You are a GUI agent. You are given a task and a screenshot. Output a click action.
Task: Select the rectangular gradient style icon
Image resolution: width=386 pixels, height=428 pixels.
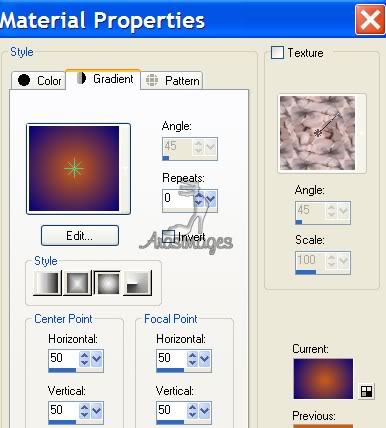78,283
